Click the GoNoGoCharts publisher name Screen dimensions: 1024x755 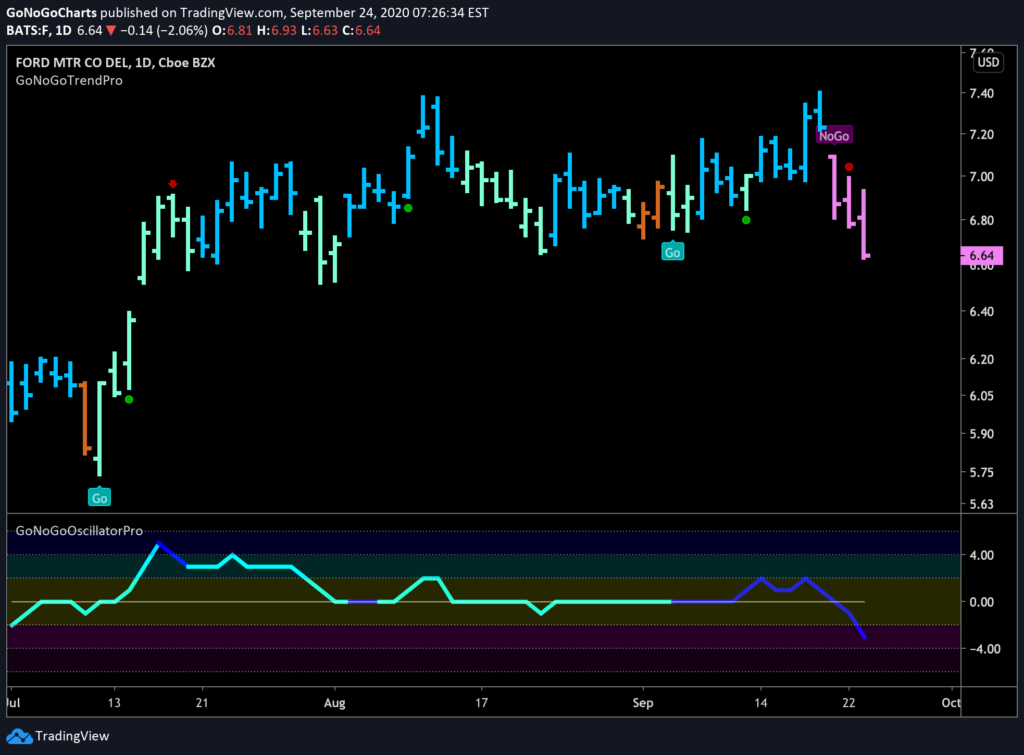click(51, 12)
